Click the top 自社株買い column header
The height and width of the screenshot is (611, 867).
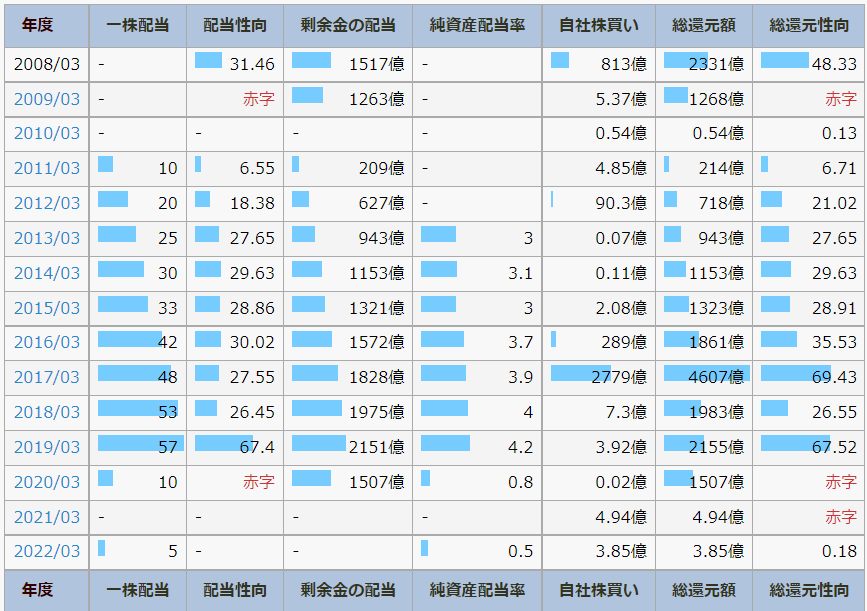click(x=599, y=25)
